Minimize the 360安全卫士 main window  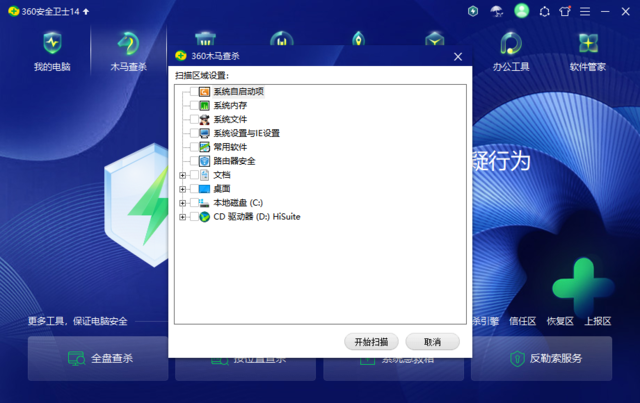click(605, 11)
